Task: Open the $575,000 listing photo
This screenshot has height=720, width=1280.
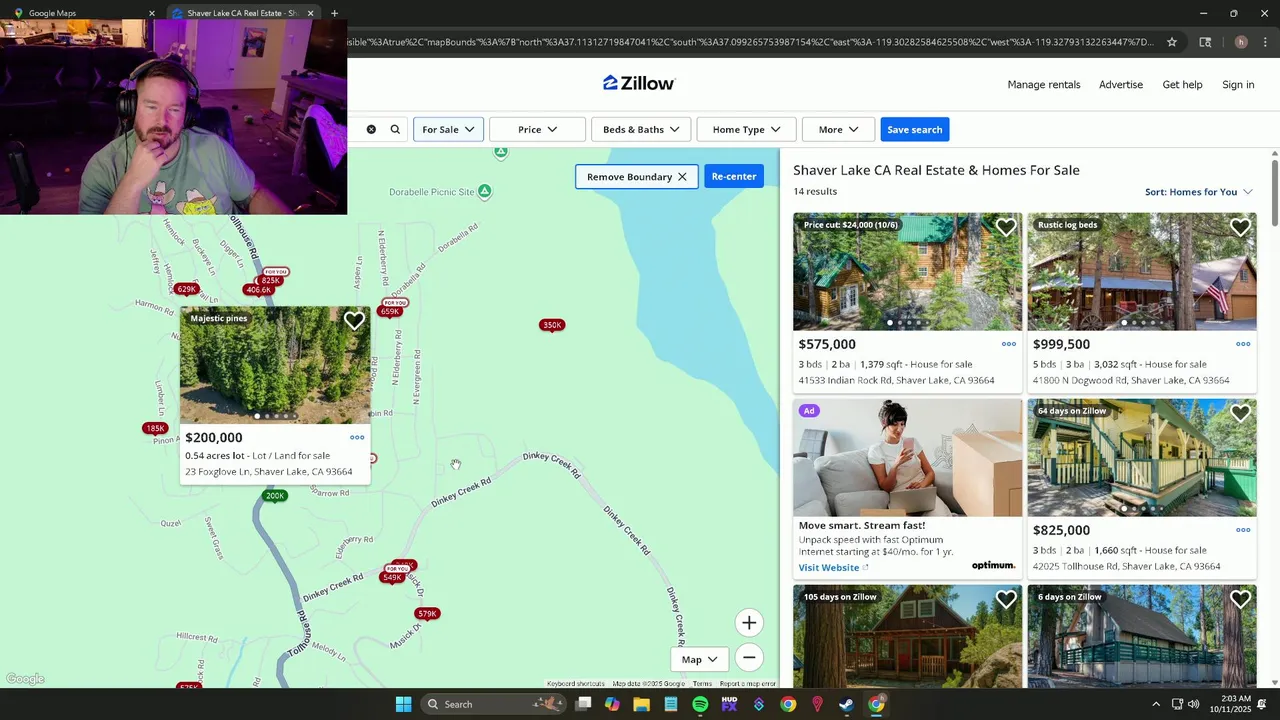Action: click(907, 271)
